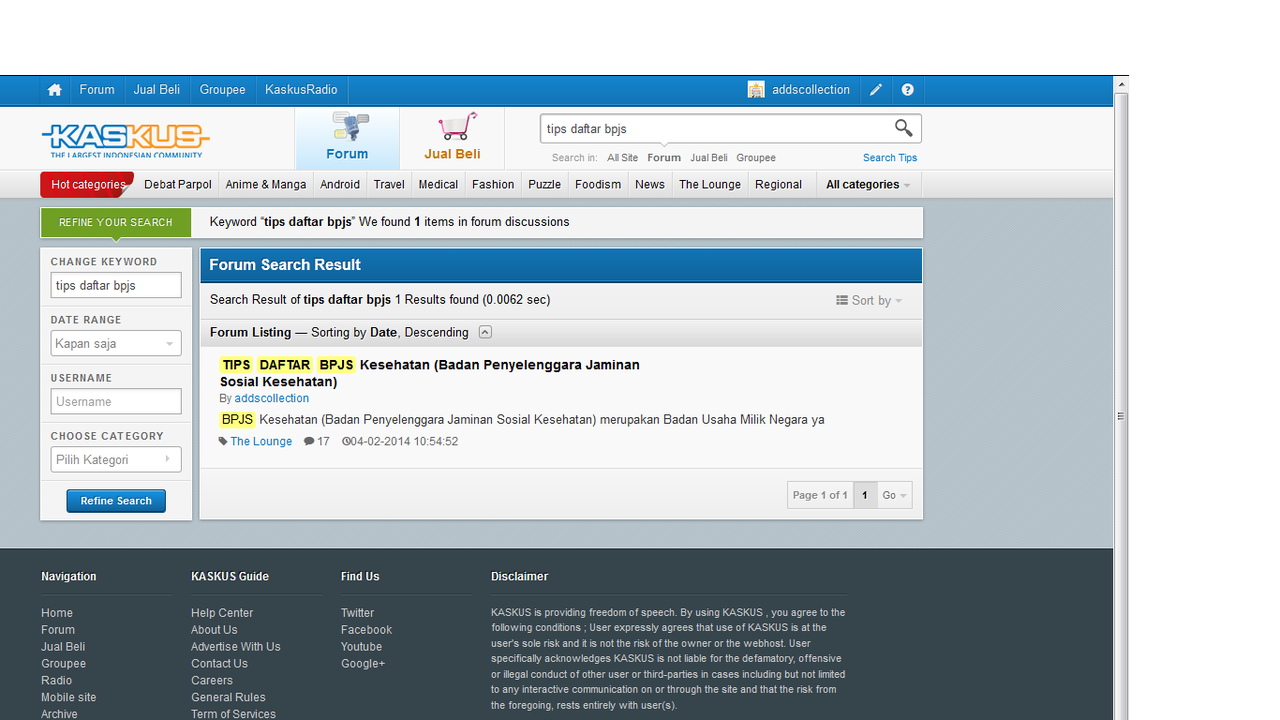The image size is (1280, 720).
Task: Open the question mark help icon
Action: (x=908, y=90)
